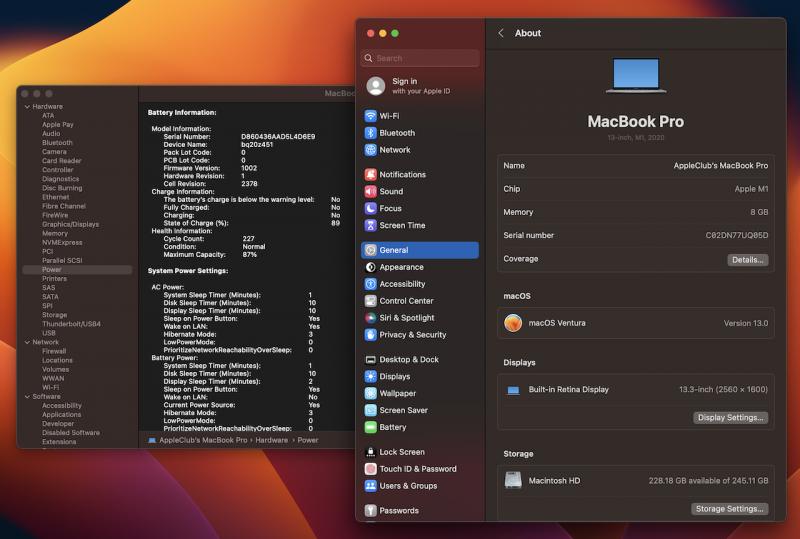
Task: Select Power in System Information sidebar
Action: pyautogui.click(x=77, y=270)
